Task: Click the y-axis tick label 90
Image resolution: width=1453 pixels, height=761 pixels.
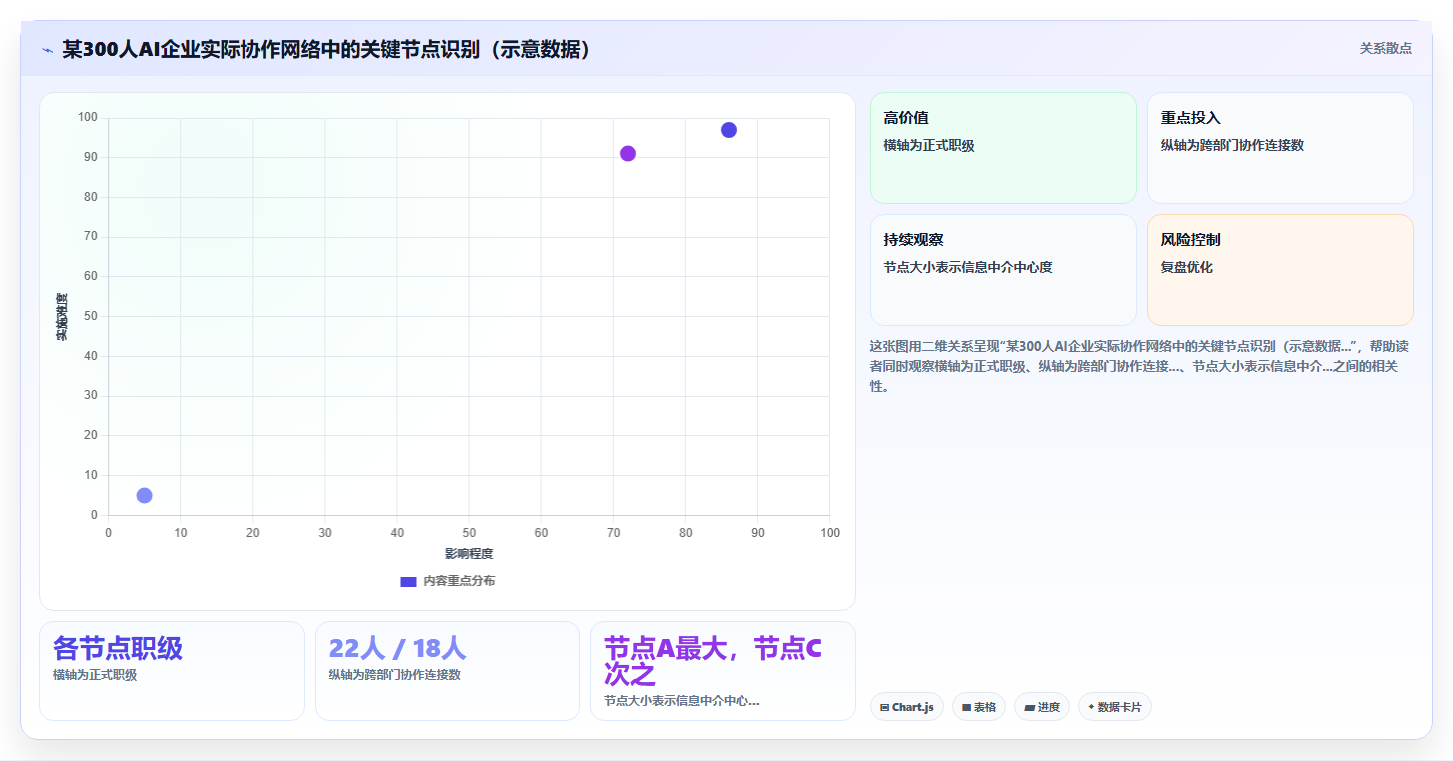Action: pos(91,157)
